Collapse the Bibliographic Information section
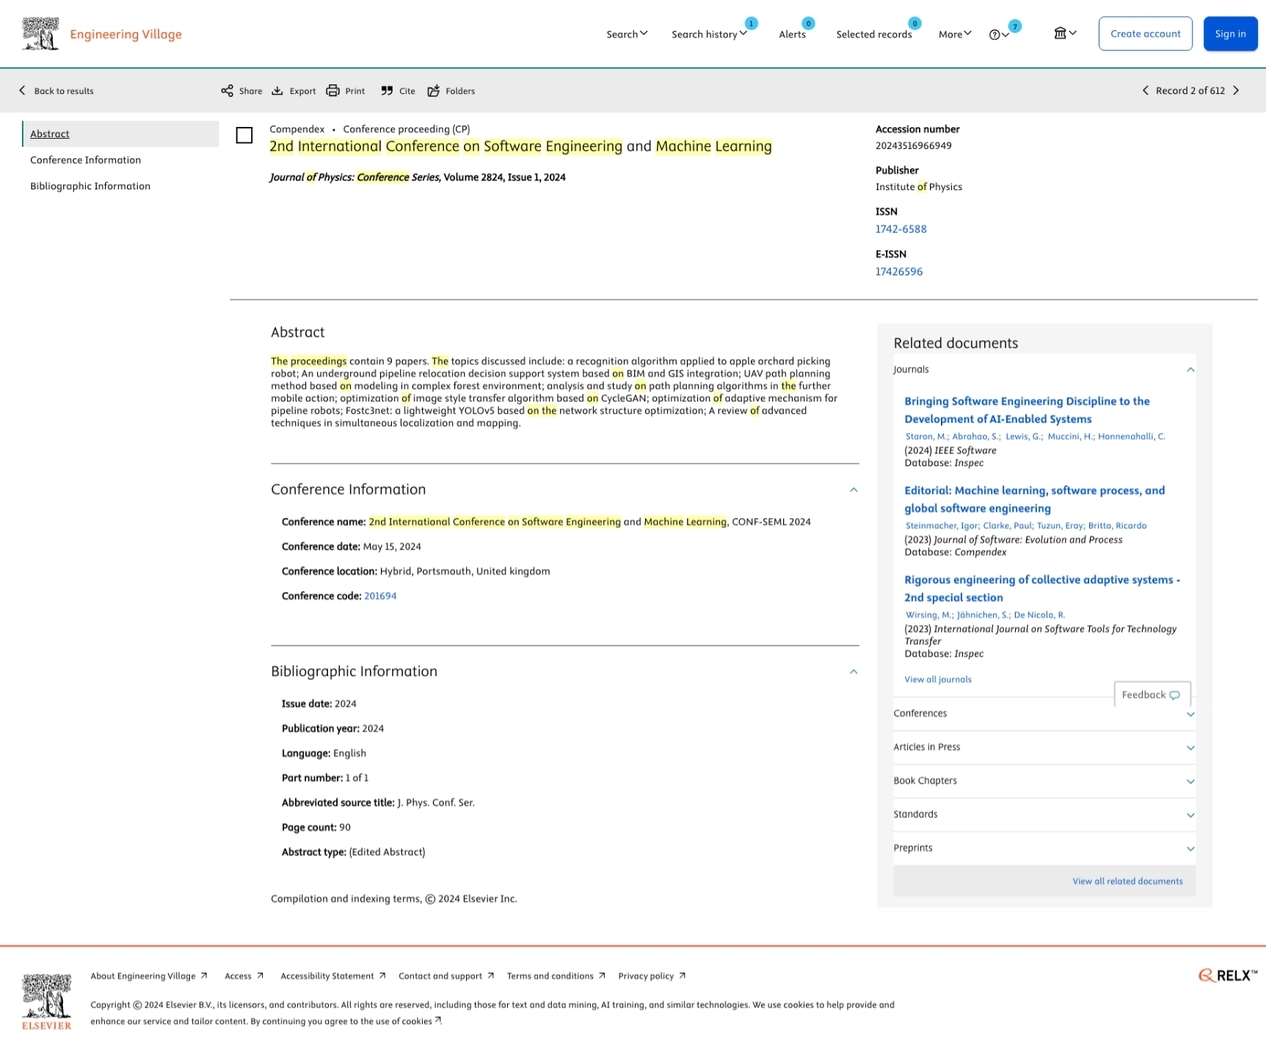Viewport: 1266px width, 1051px height. [853, 672]
